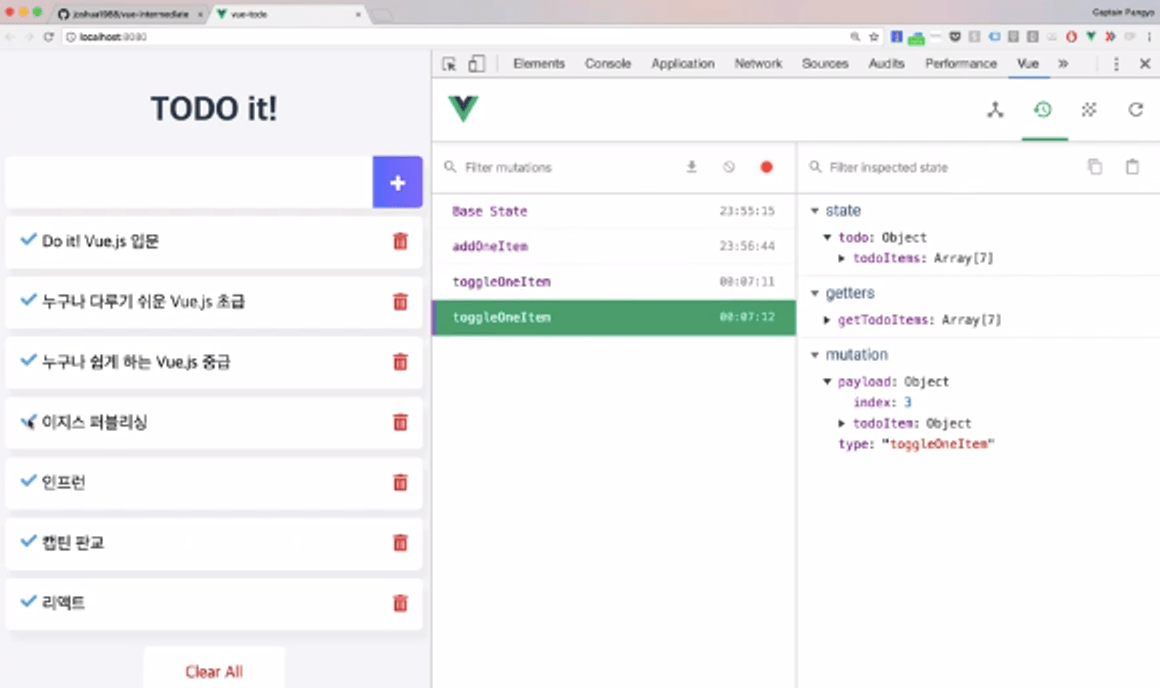Switch to the Console tab in DevTools

point(607,63)
